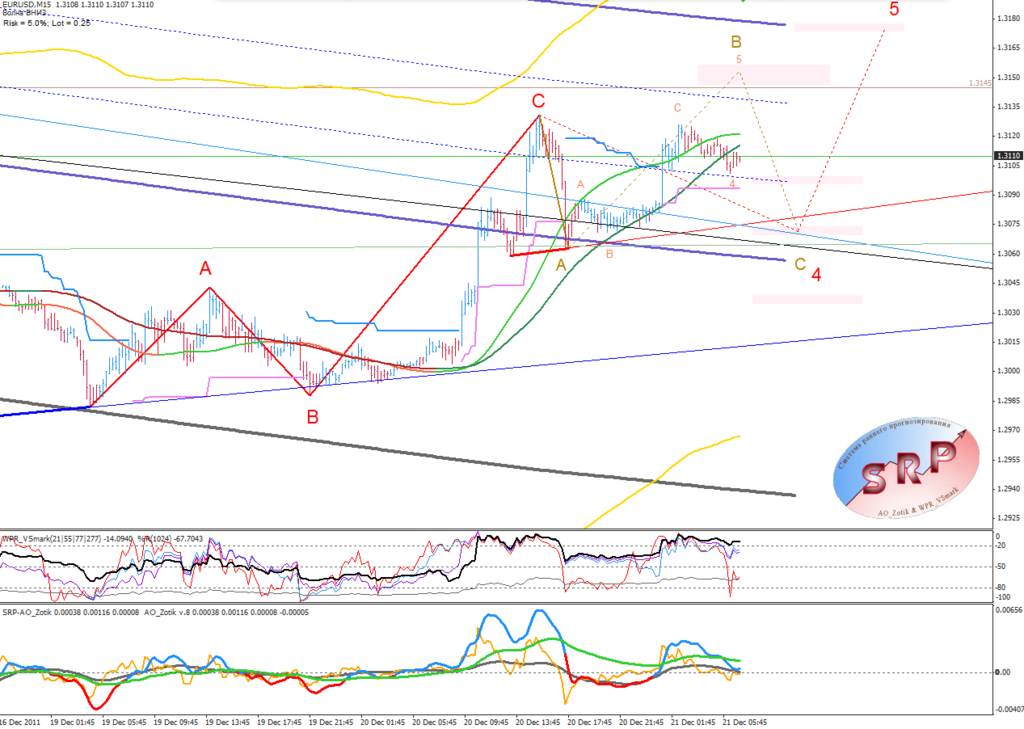Select the large red C at the peak
The height and width of the screenshot is (729, 1024).
pyautogui.click(x=537, y=101)
